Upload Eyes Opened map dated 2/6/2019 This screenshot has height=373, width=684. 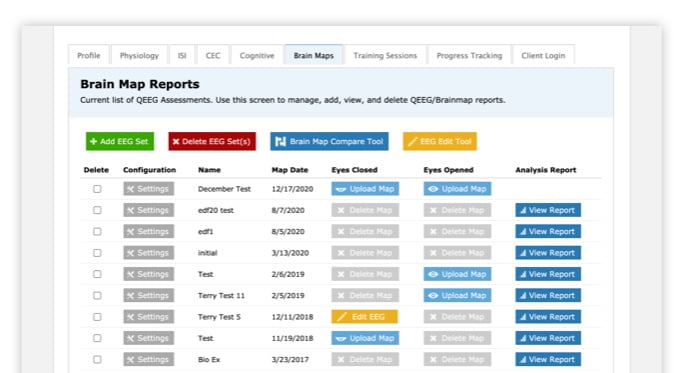coord(457,274)
